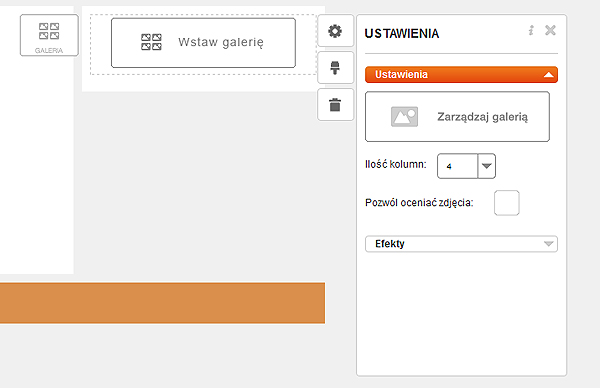Click the Wstaw galerię button
Screen dimensions: 600x388
click(203, 43)
